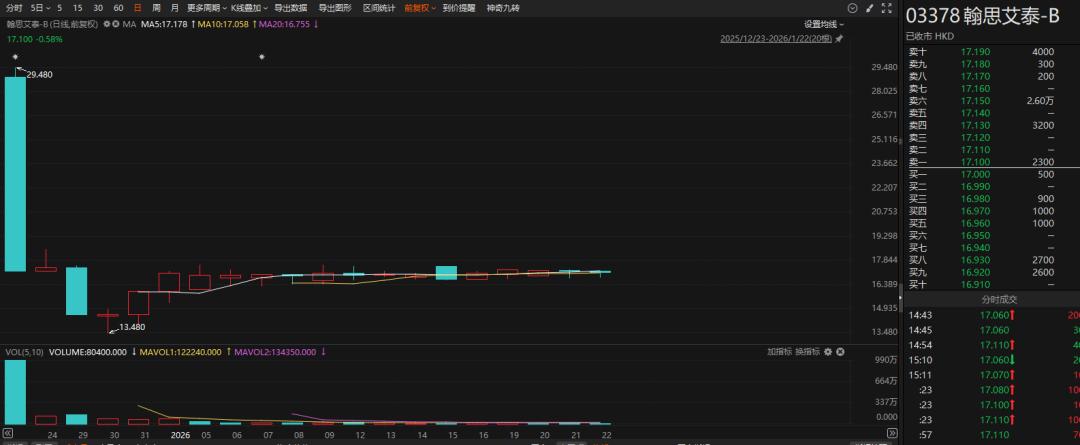Jump chart to latest with right double-arrow
This screenshot has width=1080, height=445.
(x=893, y=434)
